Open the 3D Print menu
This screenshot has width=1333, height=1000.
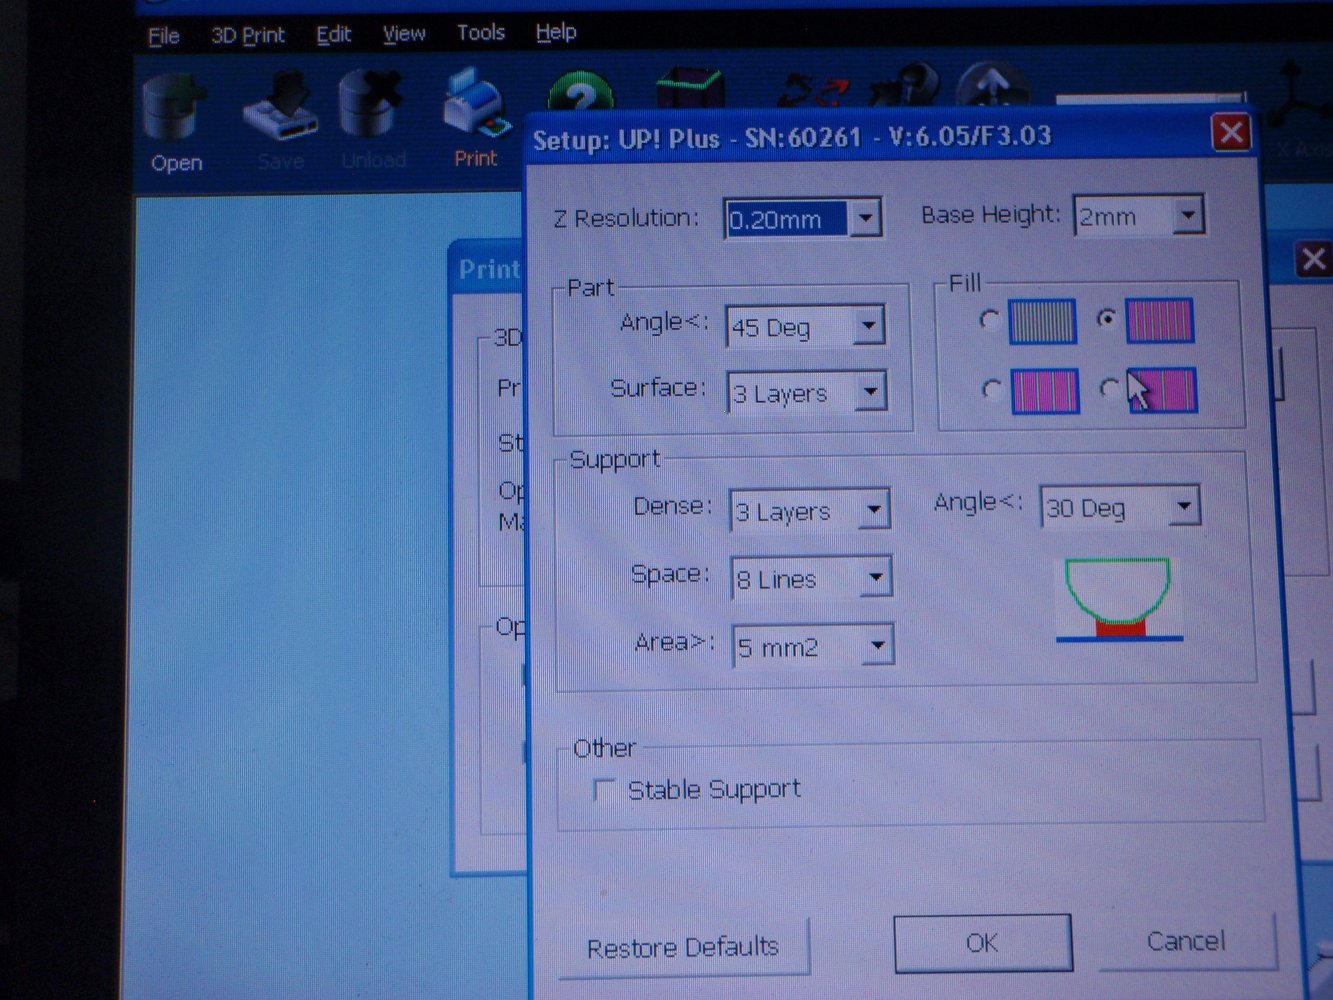point(248,36)
